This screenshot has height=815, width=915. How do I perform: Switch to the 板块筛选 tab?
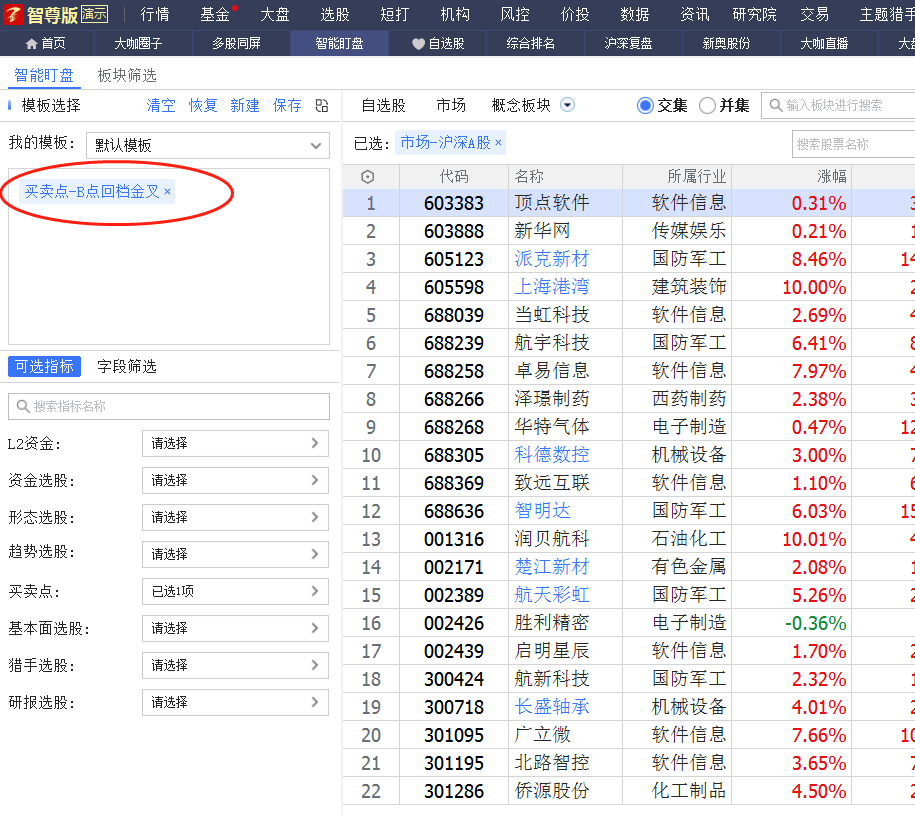tap(127, 75)
